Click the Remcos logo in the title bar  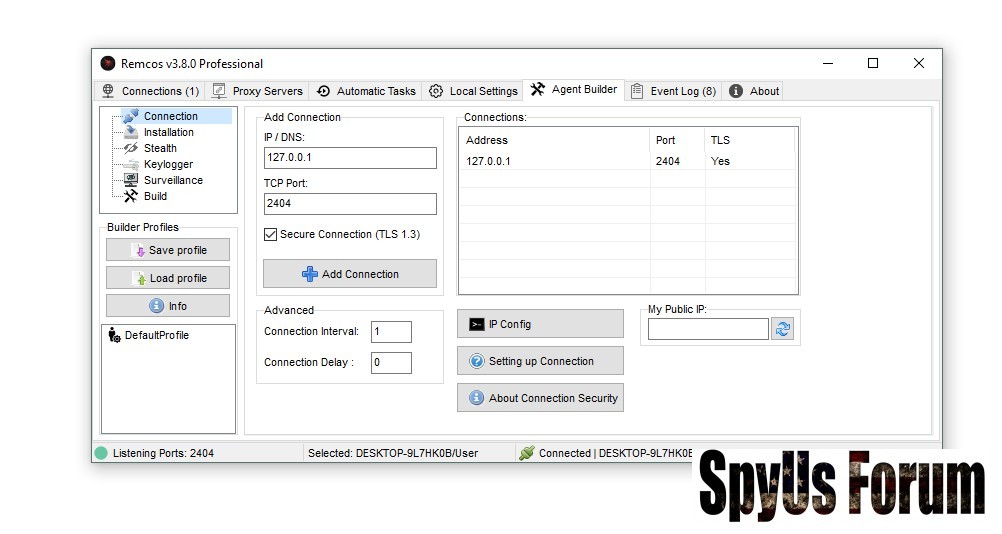(x=108, y=64)
